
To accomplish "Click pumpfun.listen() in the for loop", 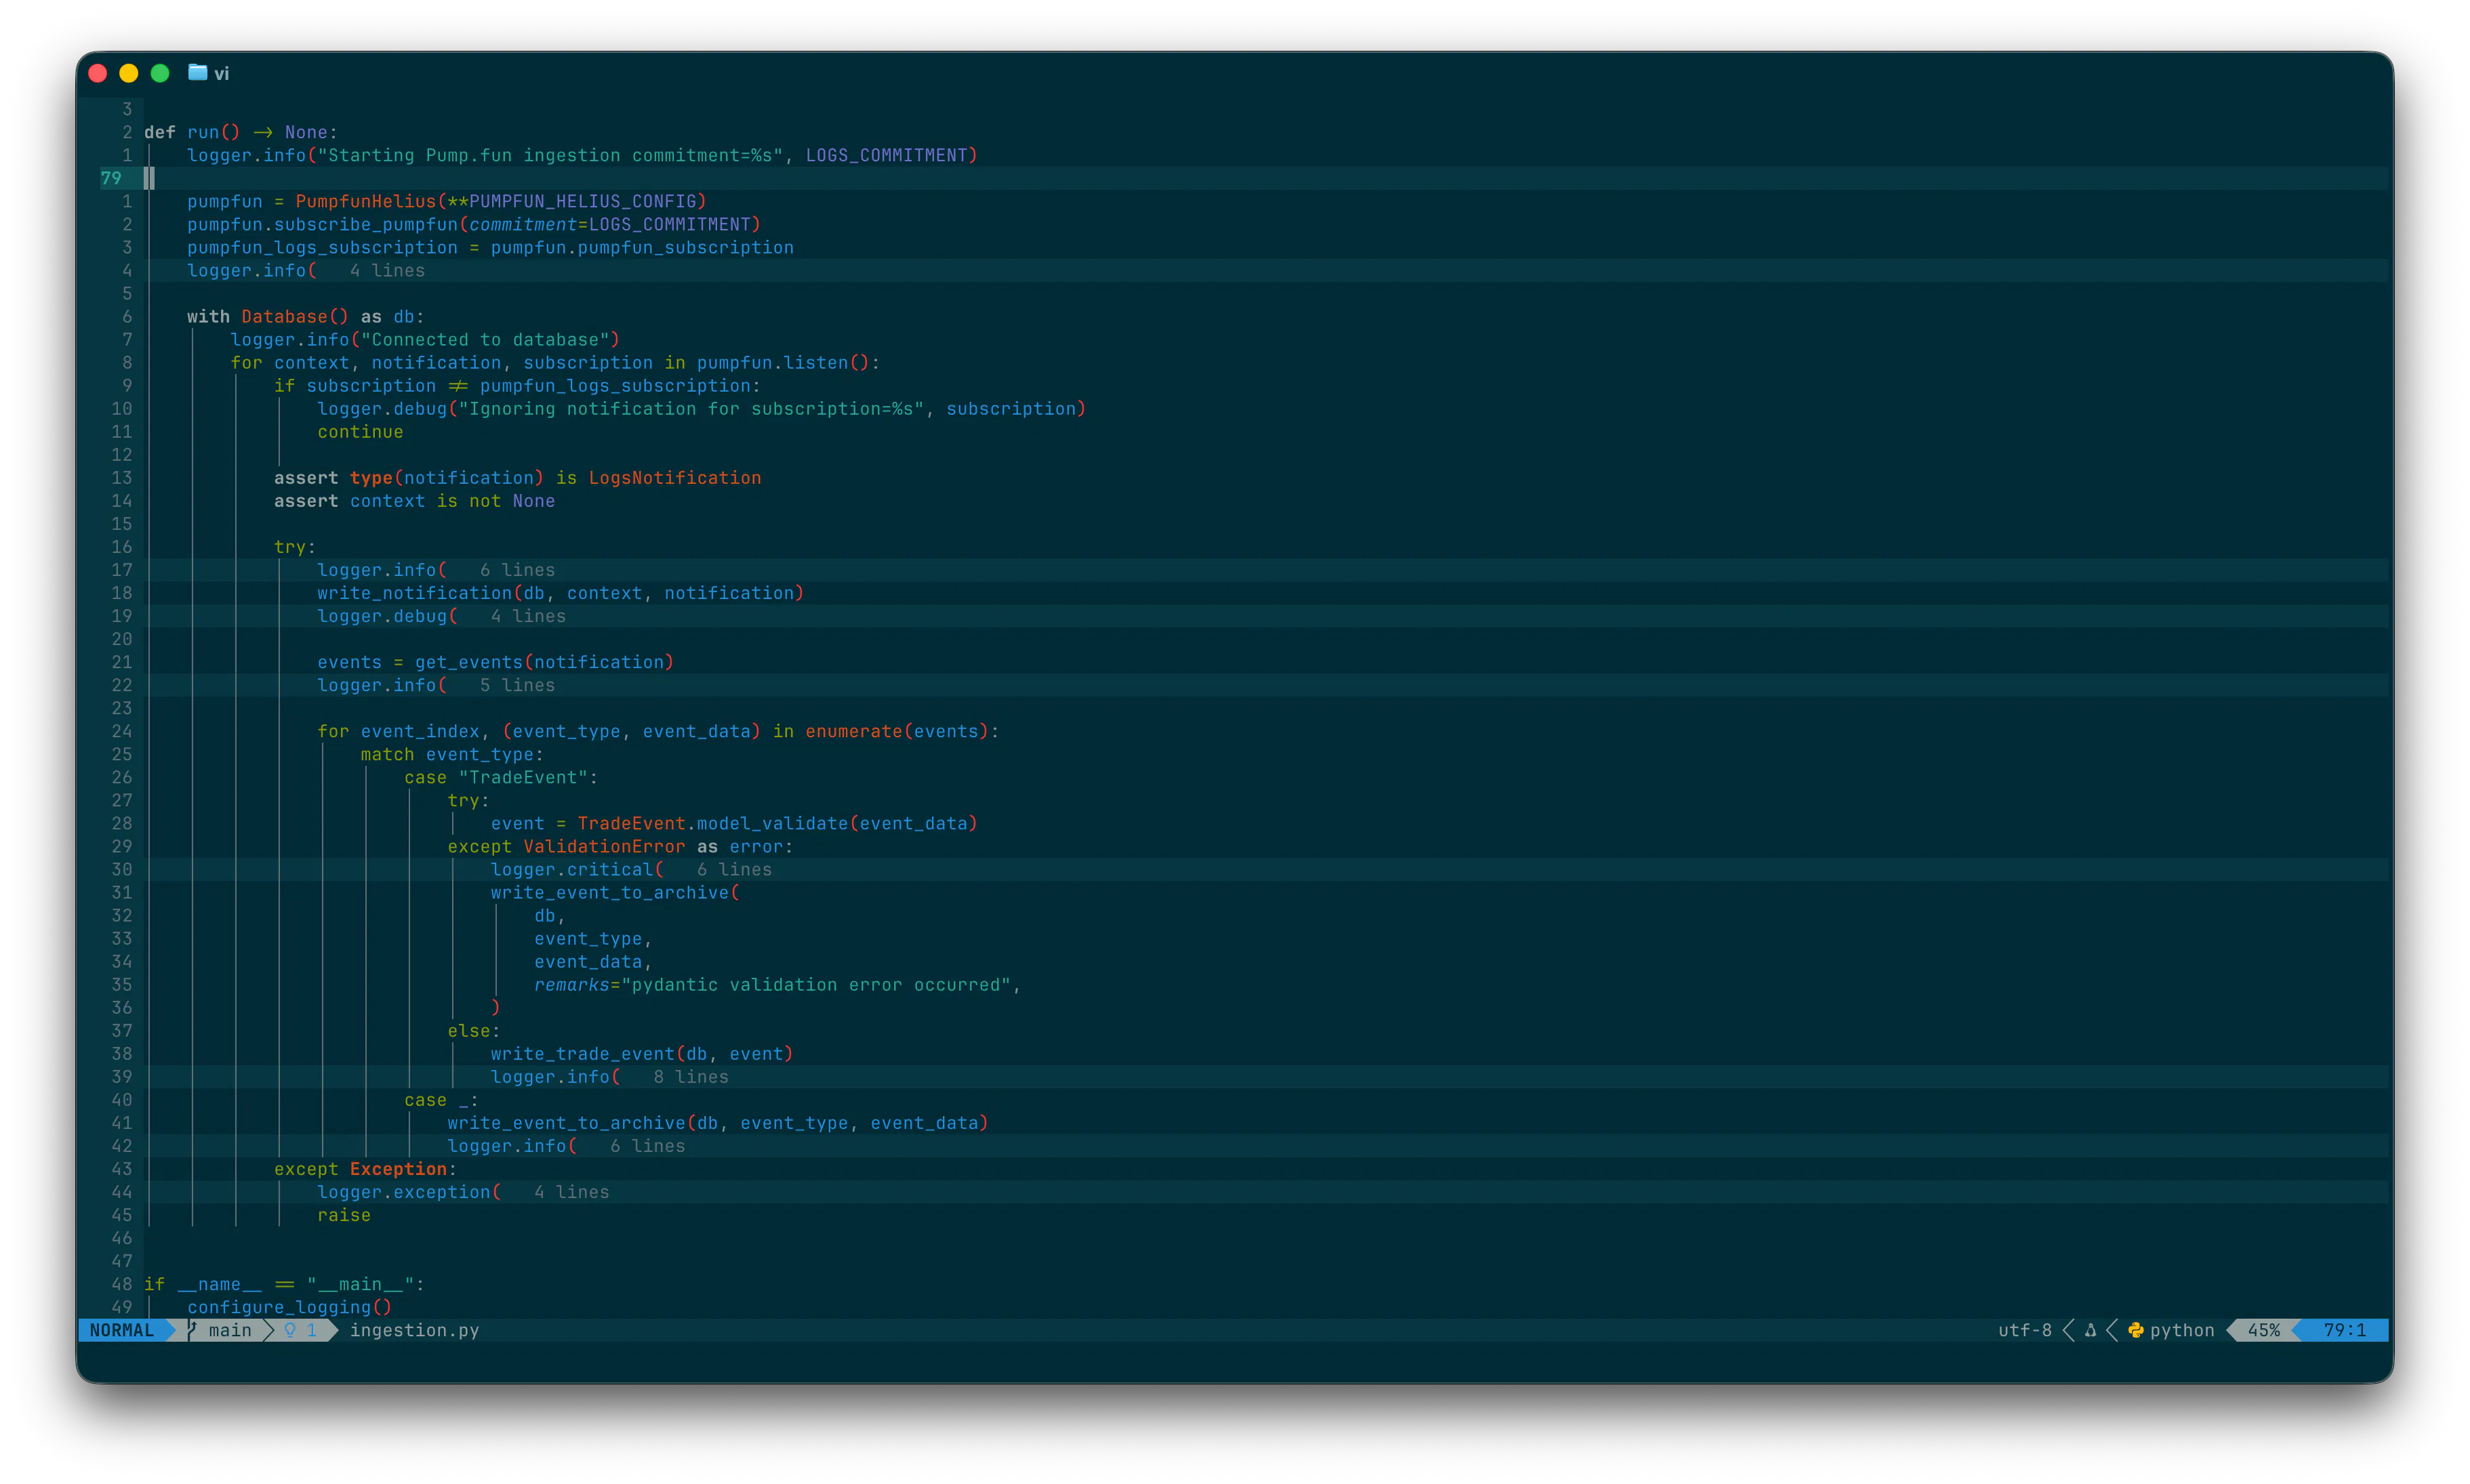I will 783,363.
